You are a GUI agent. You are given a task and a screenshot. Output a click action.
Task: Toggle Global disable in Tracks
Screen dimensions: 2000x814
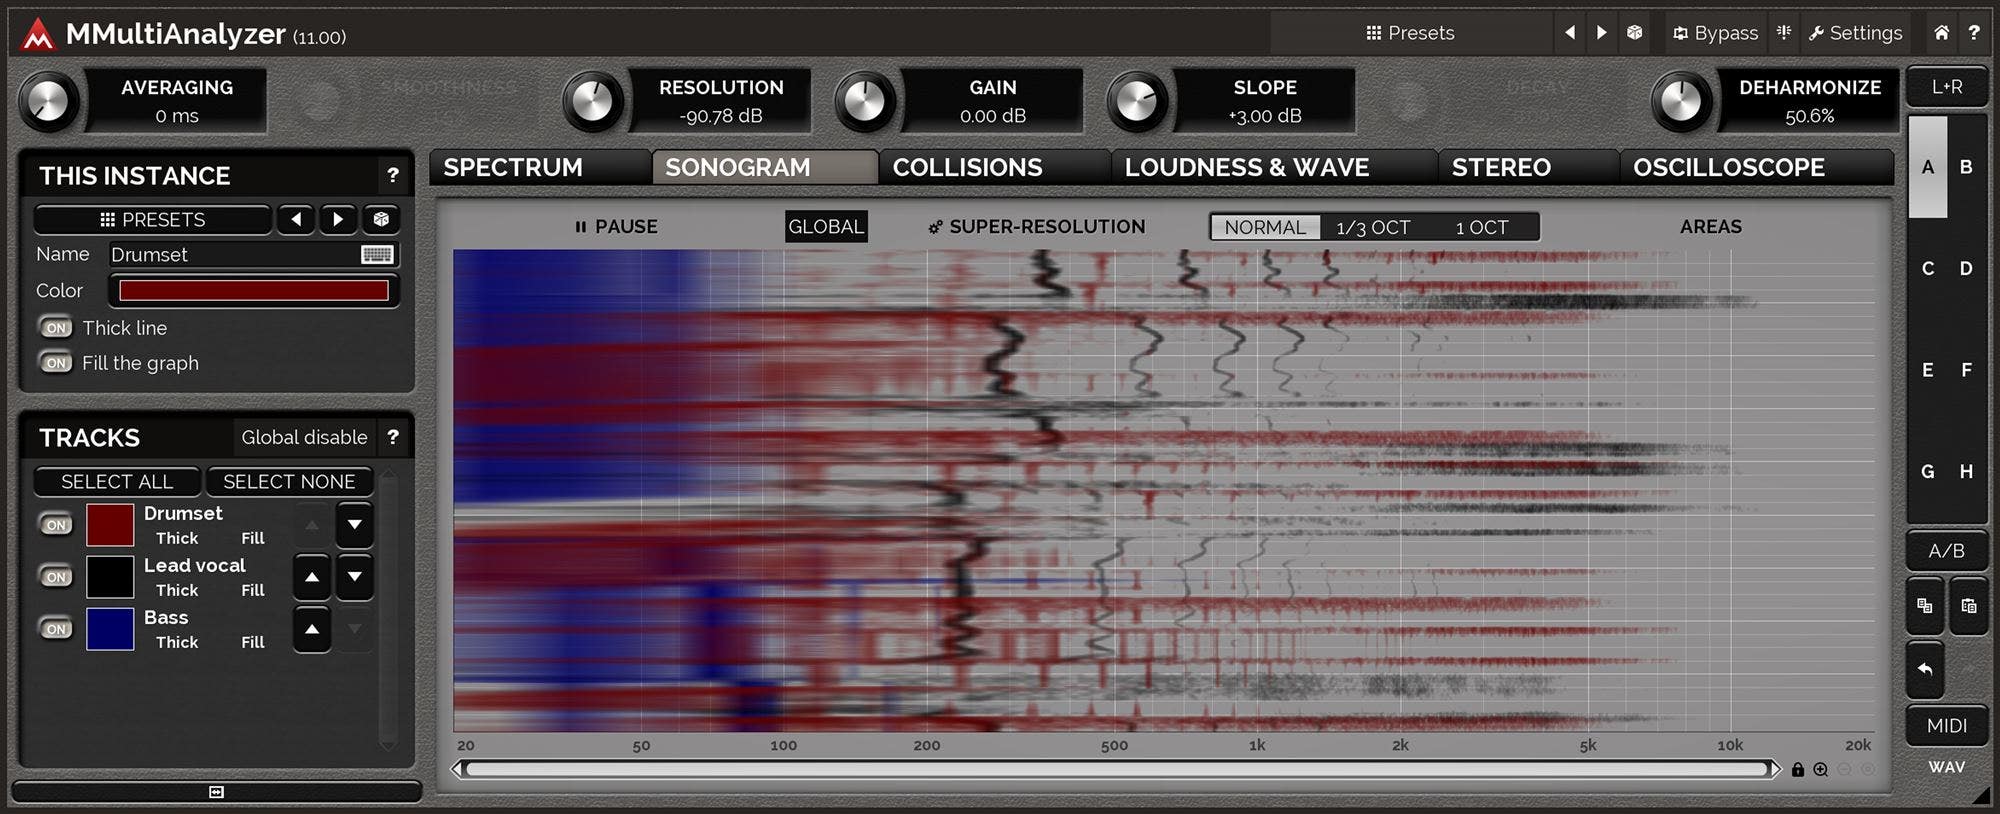pos(304,437)
